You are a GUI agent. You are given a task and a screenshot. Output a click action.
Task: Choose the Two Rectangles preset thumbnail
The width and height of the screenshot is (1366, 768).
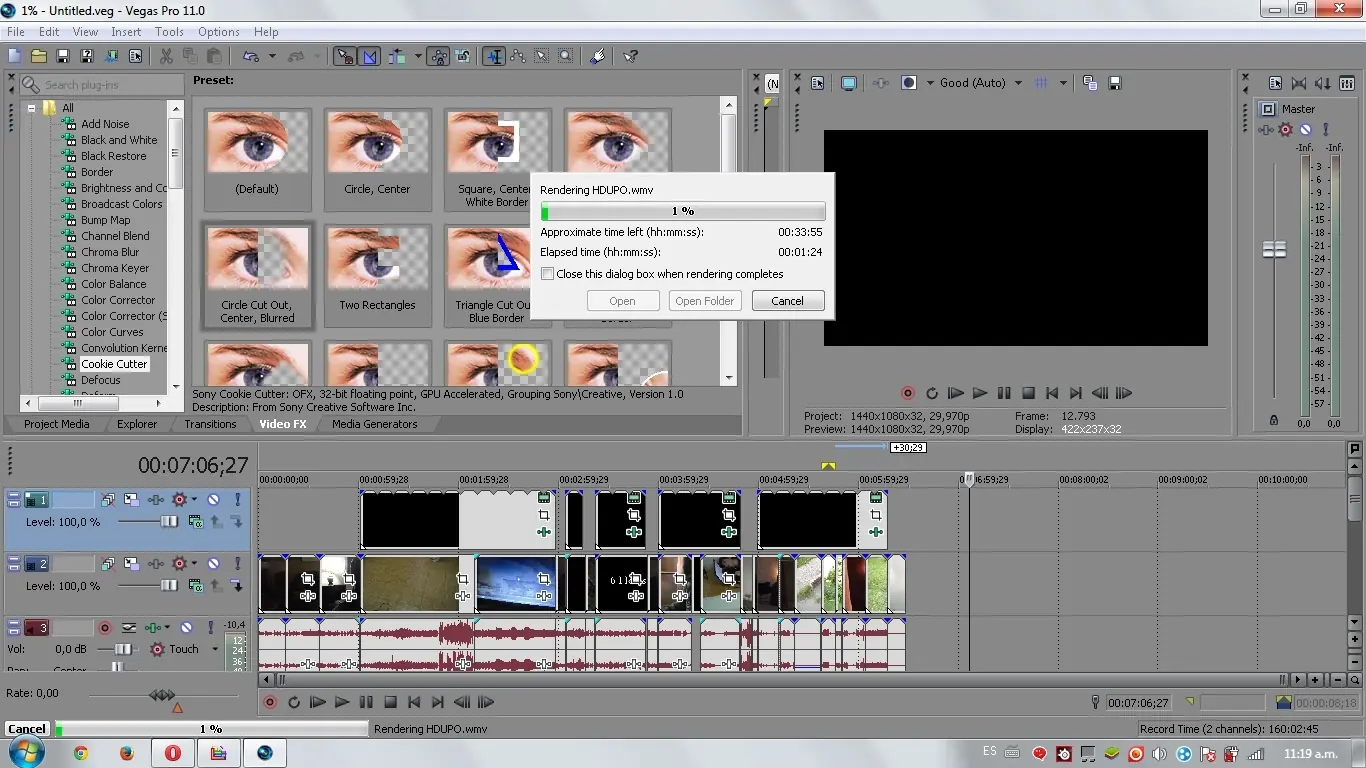[378, 275]
